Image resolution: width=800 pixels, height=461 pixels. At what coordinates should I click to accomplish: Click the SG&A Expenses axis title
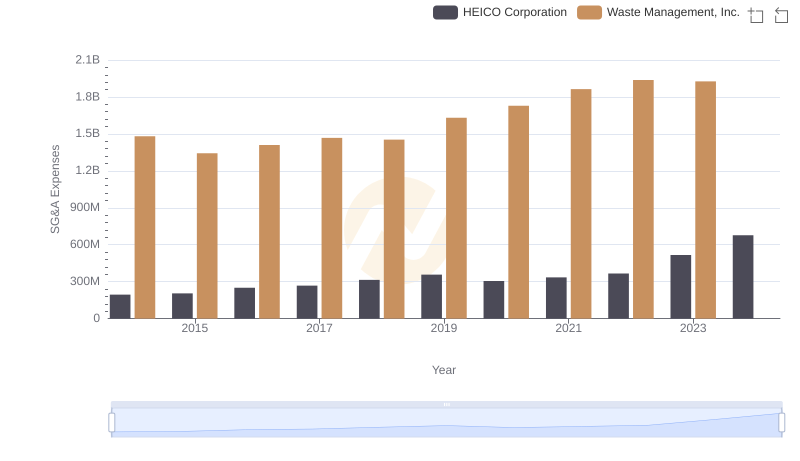click(55, 189)
